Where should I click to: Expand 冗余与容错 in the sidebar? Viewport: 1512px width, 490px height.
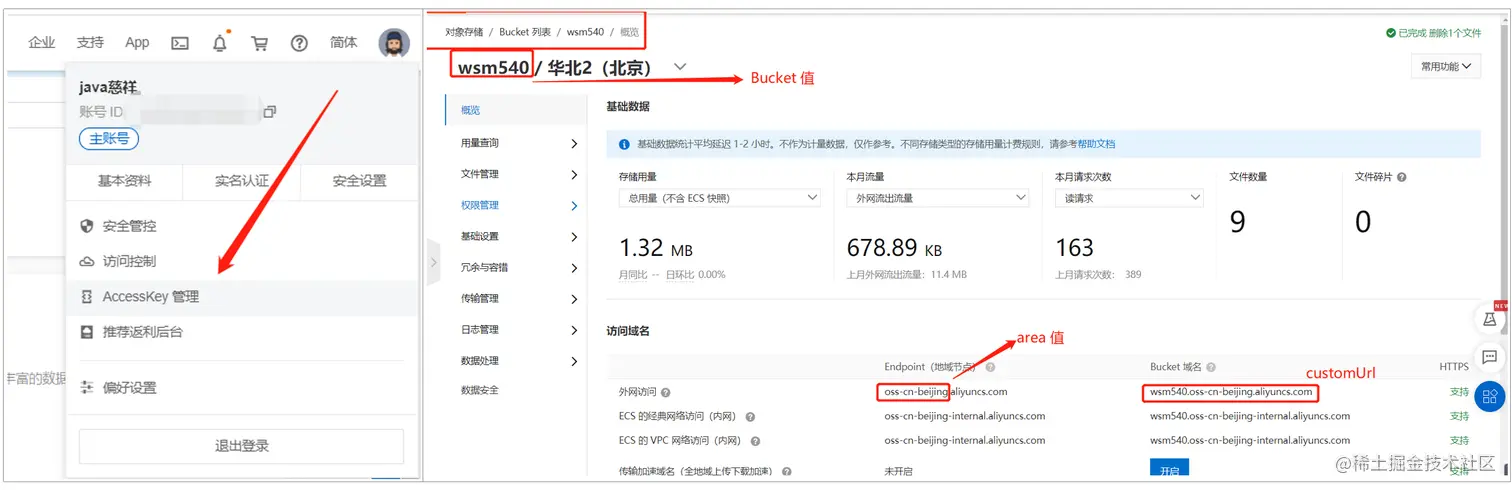573,268
